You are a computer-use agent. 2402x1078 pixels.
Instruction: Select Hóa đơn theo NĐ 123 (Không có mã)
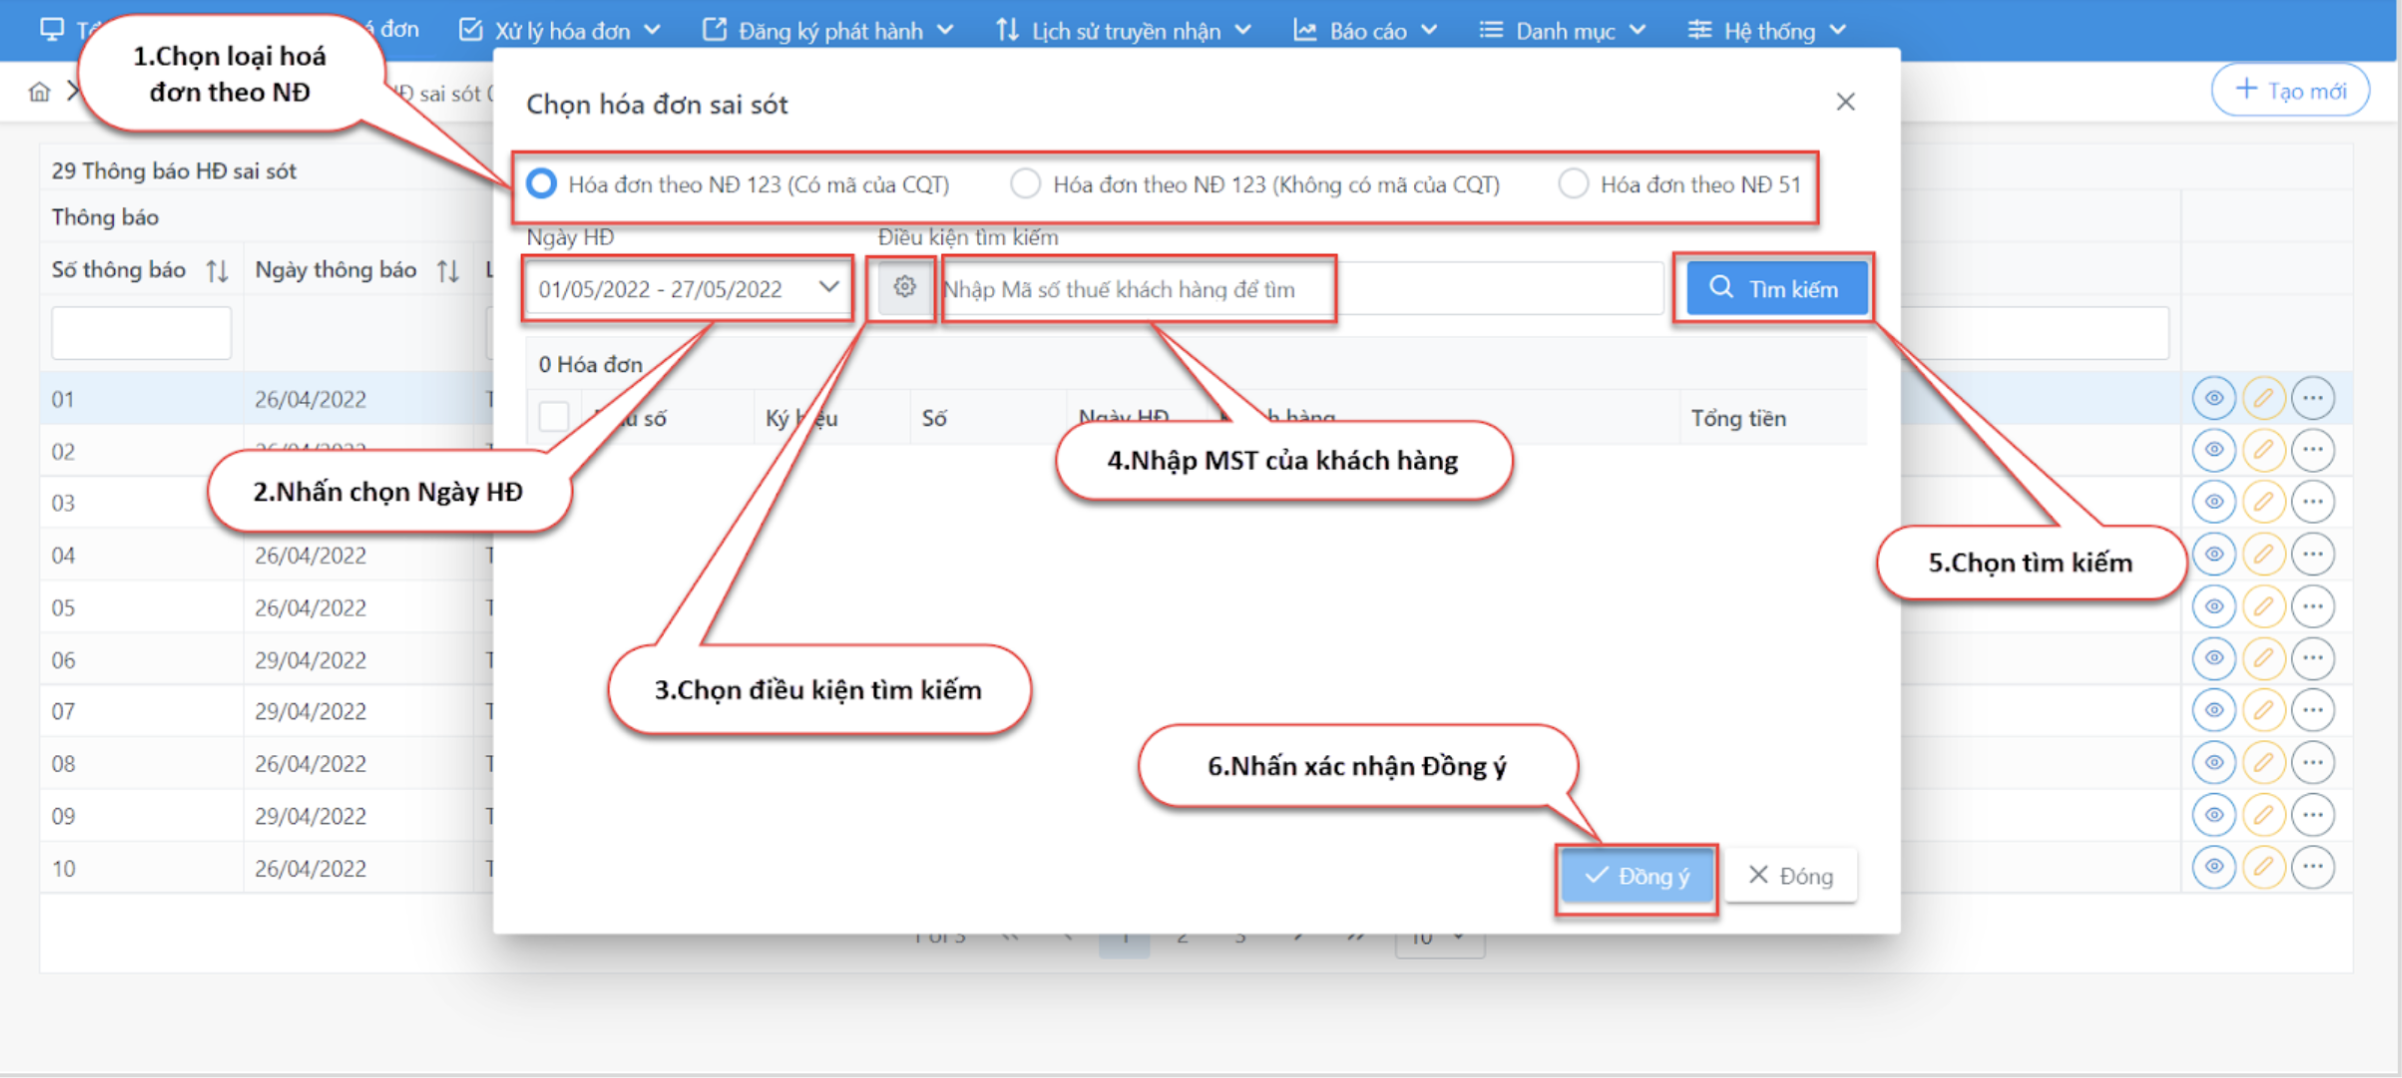point(1025,184)
